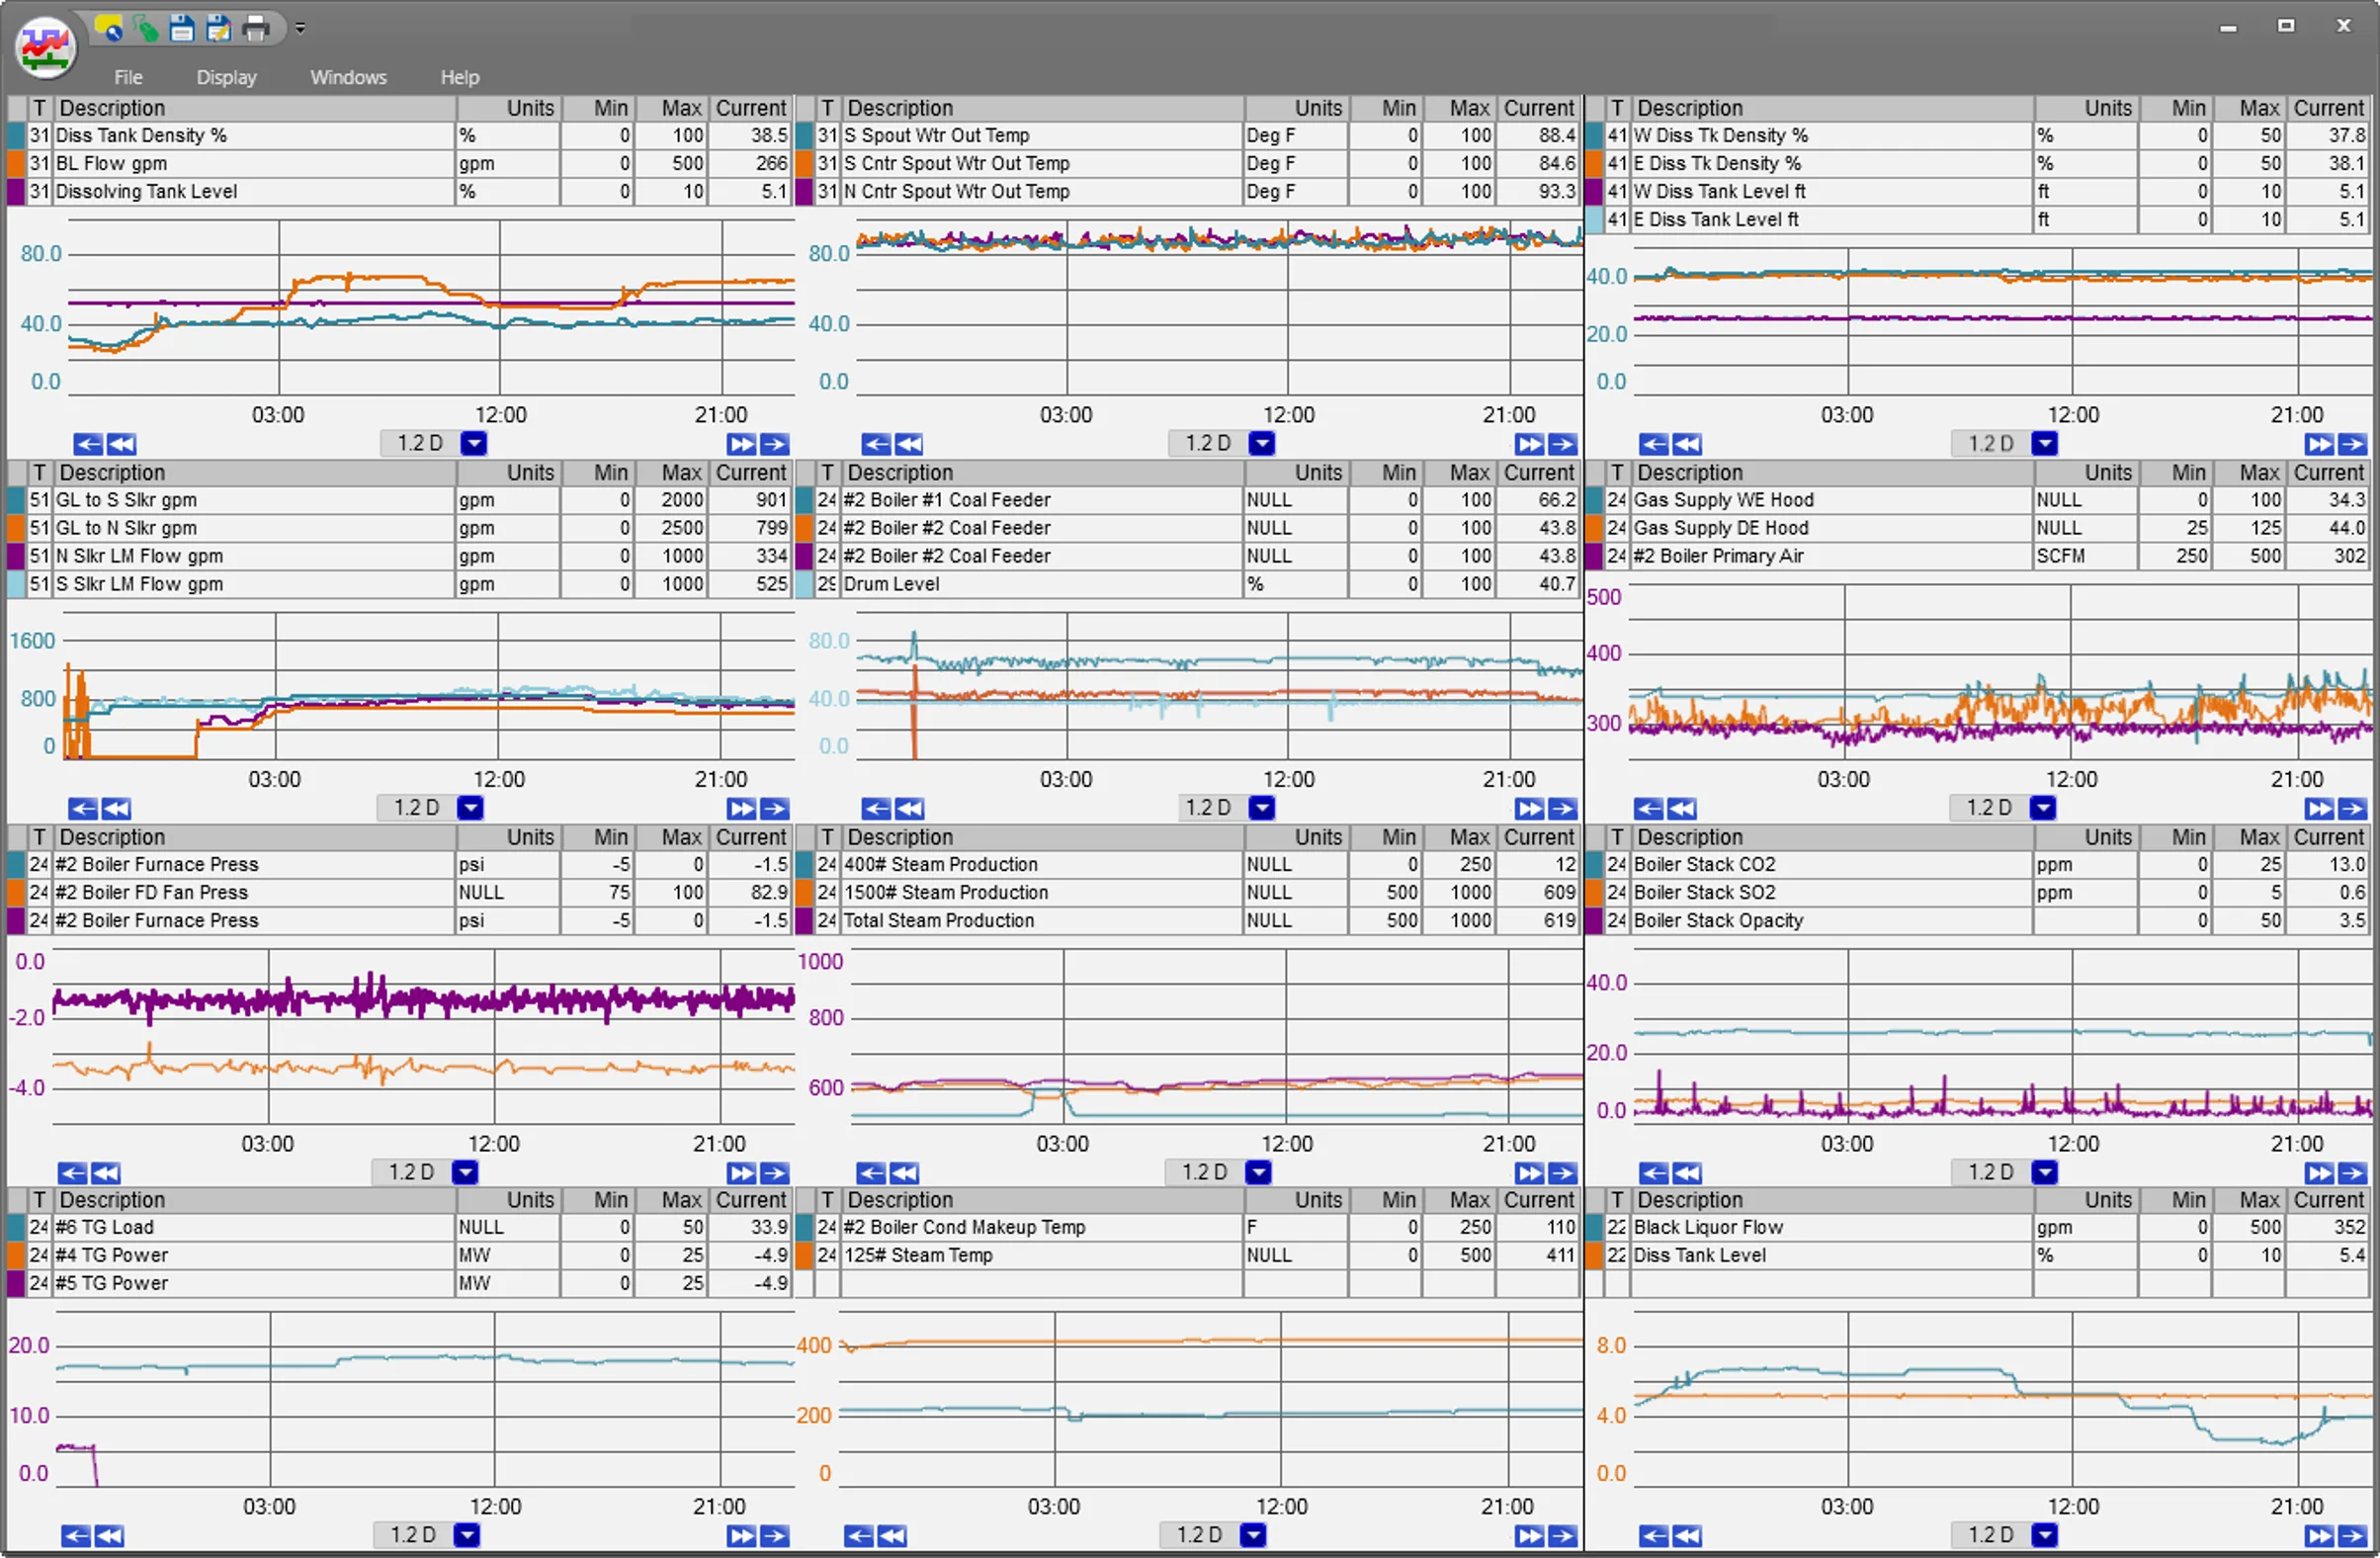Open the Windows menu

coord(348,77)
